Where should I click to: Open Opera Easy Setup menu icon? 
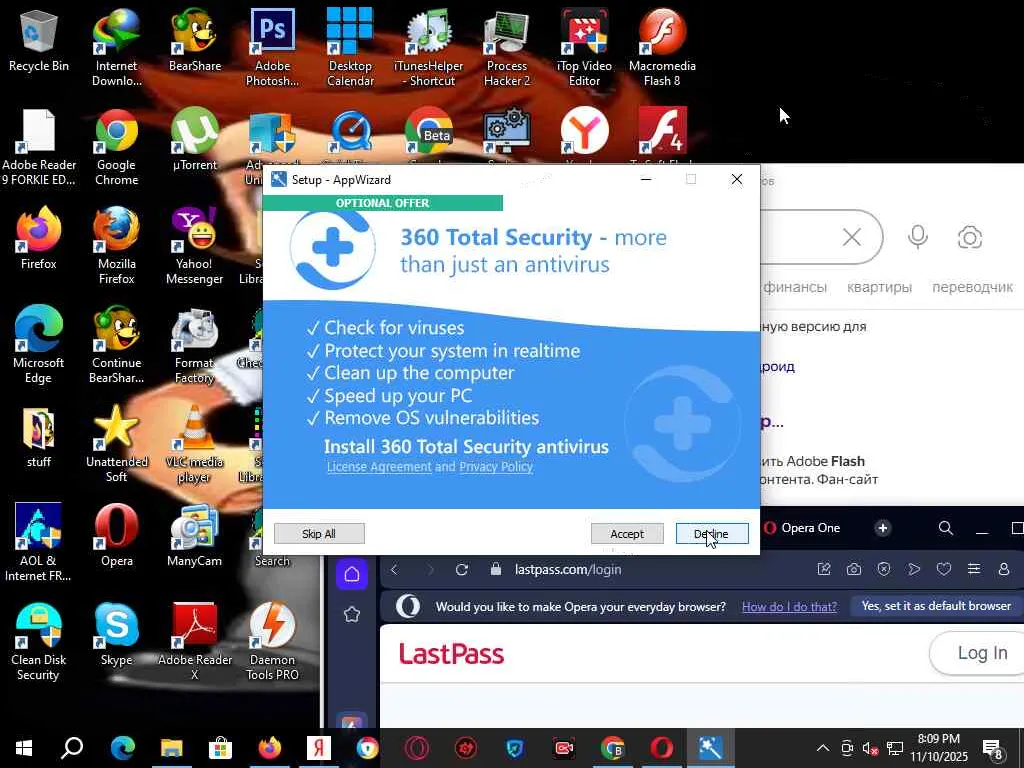(974, 569)
